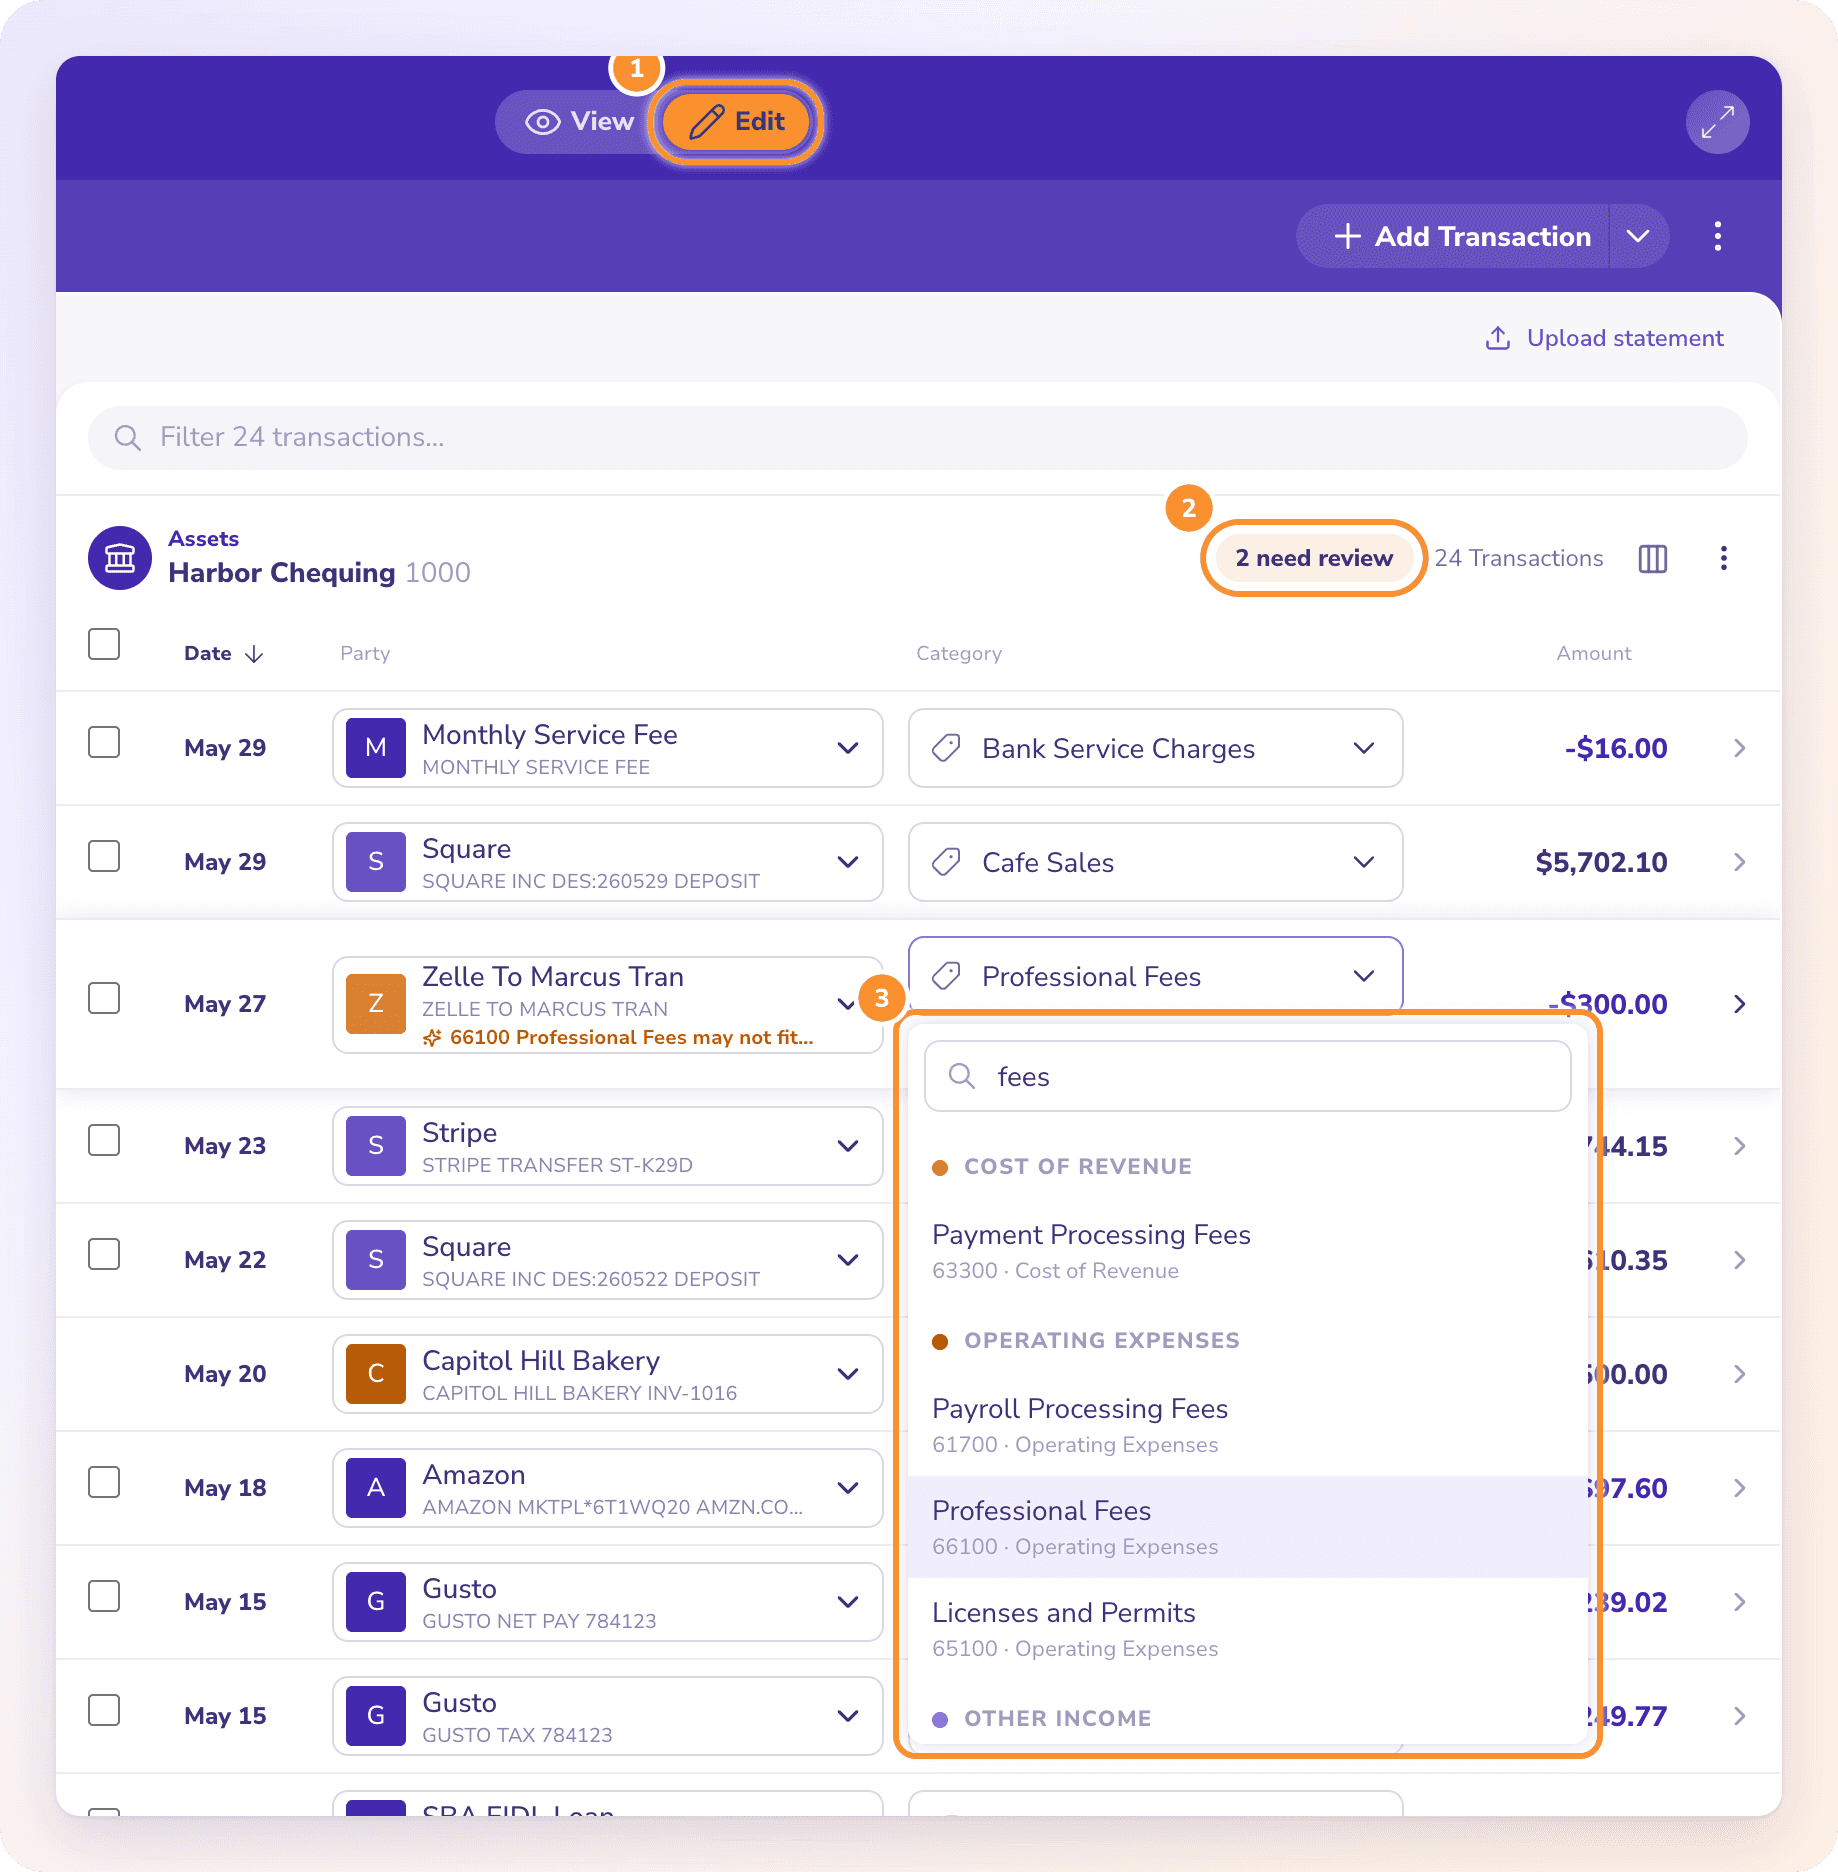Click the Filter 24 transactions search field
Viewport: 1838px width, 1872px height.
click(917, 437)
